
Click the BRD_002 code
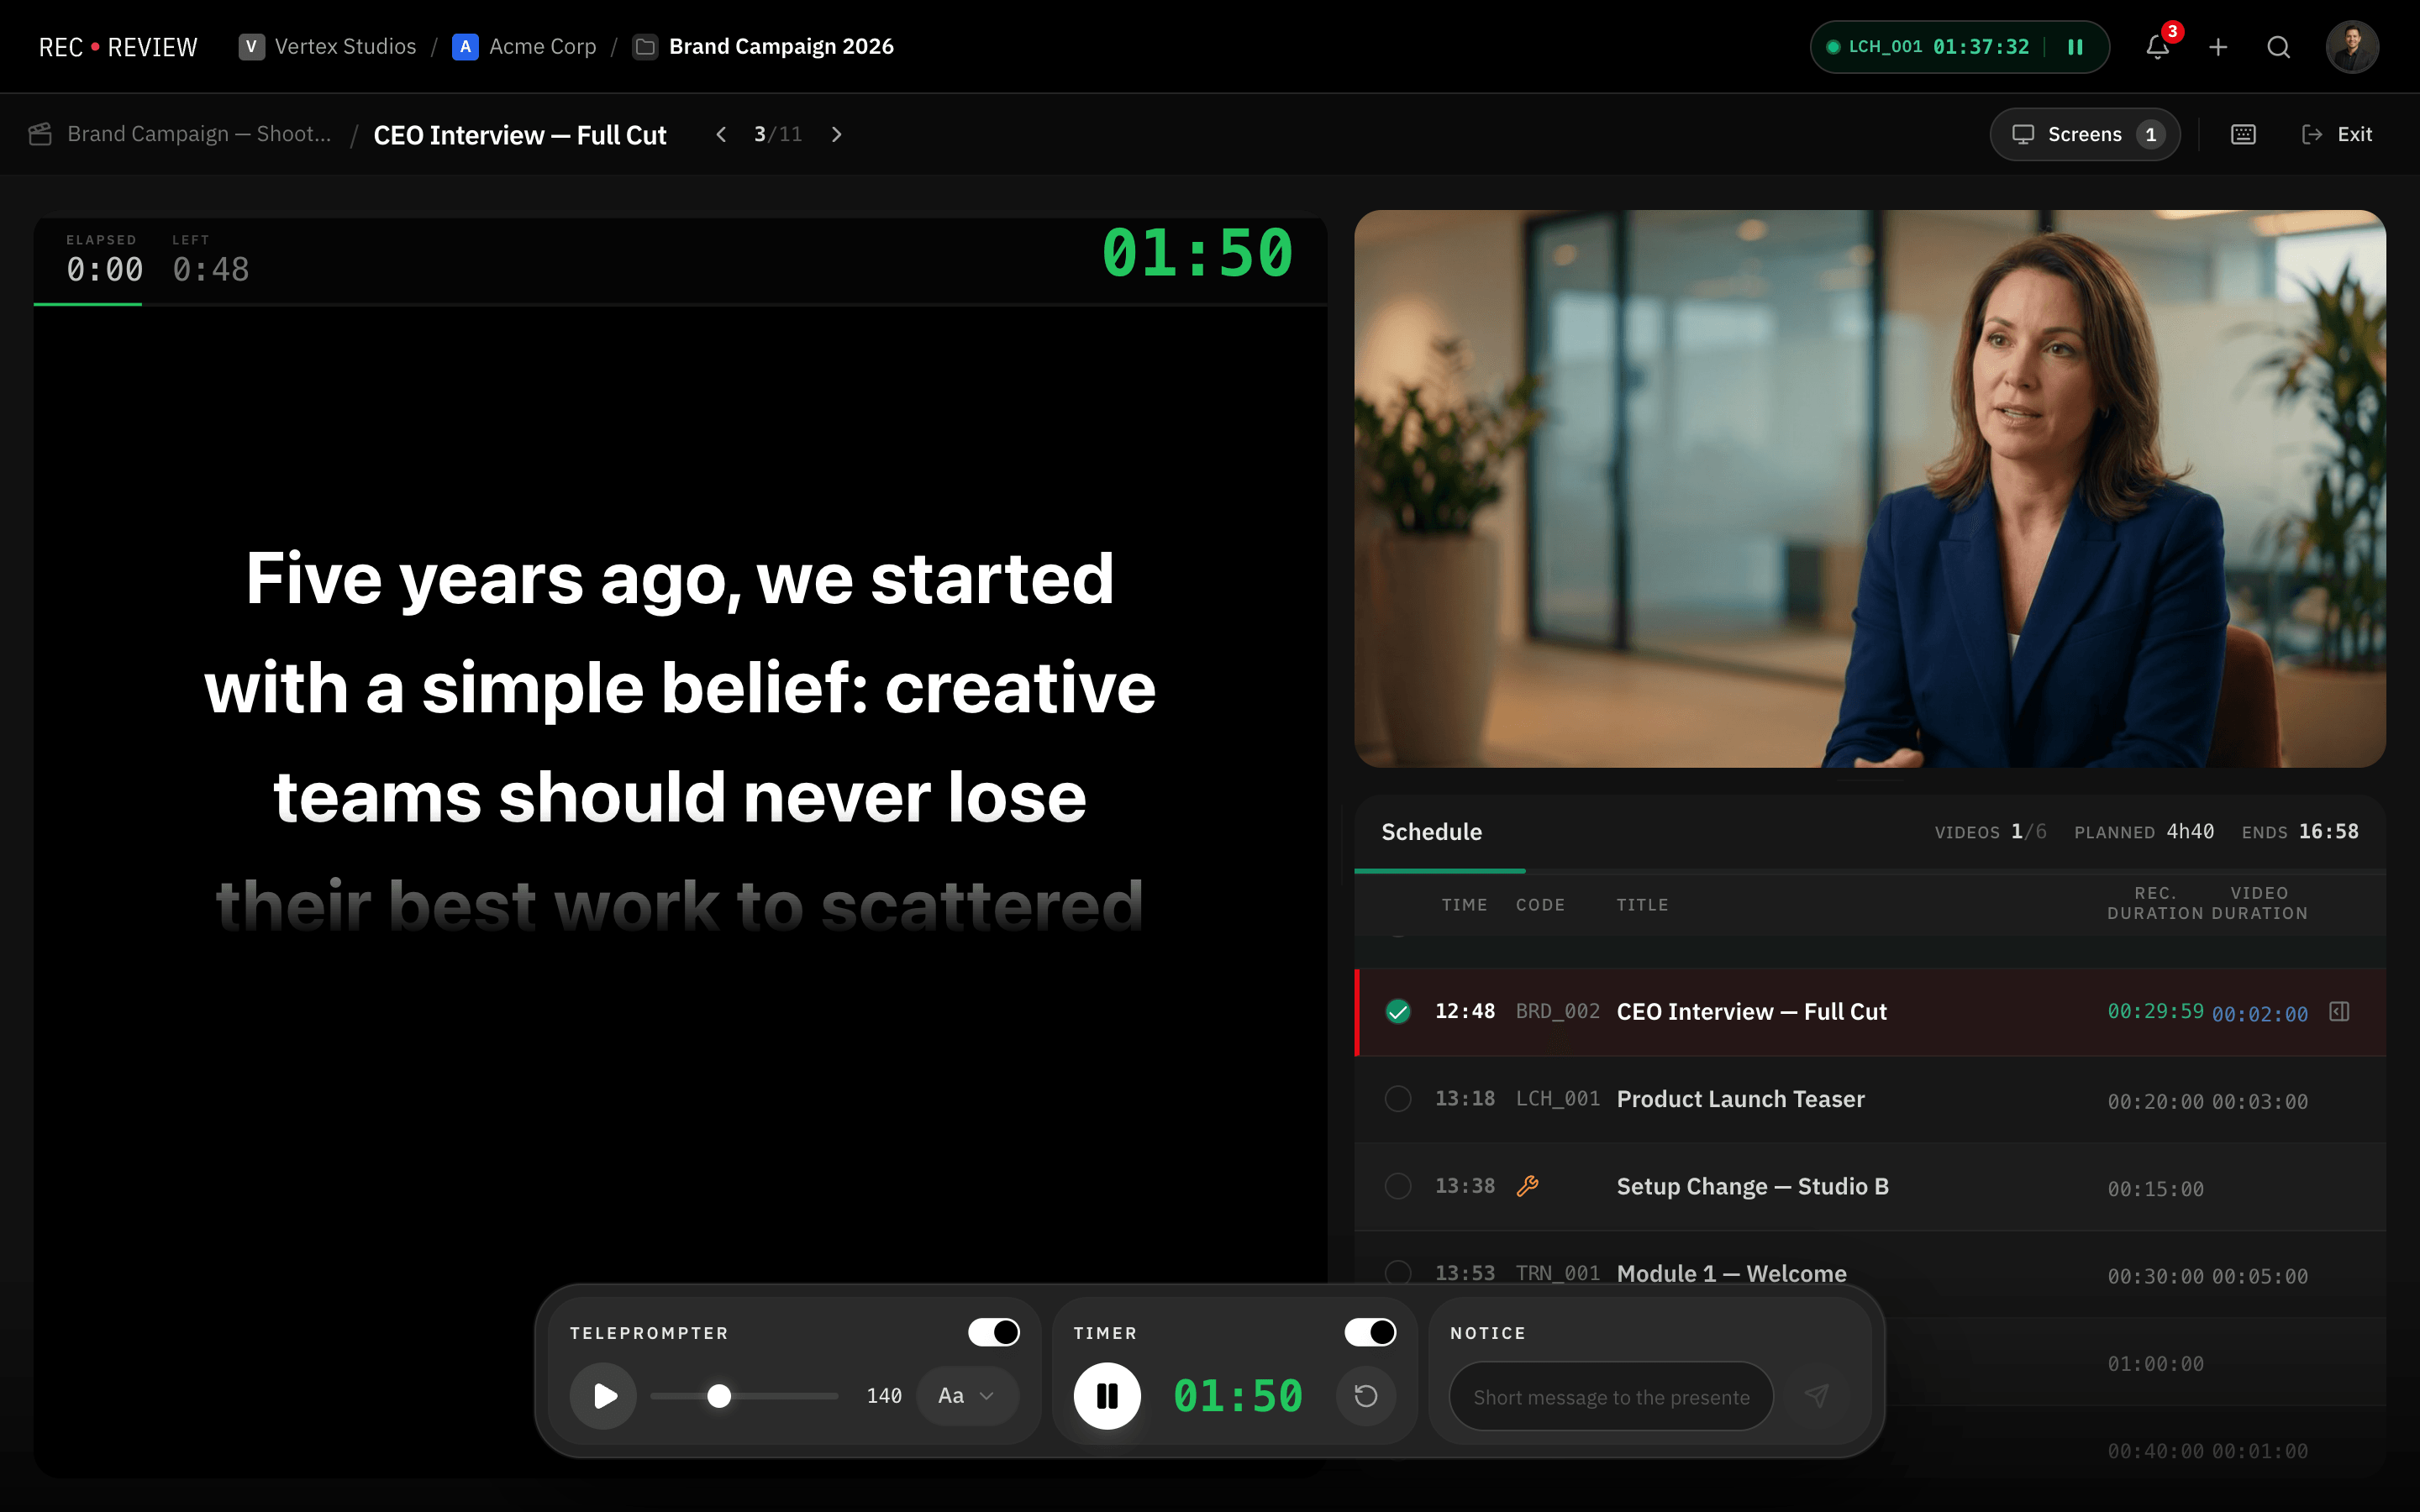pos(1557,1012)
